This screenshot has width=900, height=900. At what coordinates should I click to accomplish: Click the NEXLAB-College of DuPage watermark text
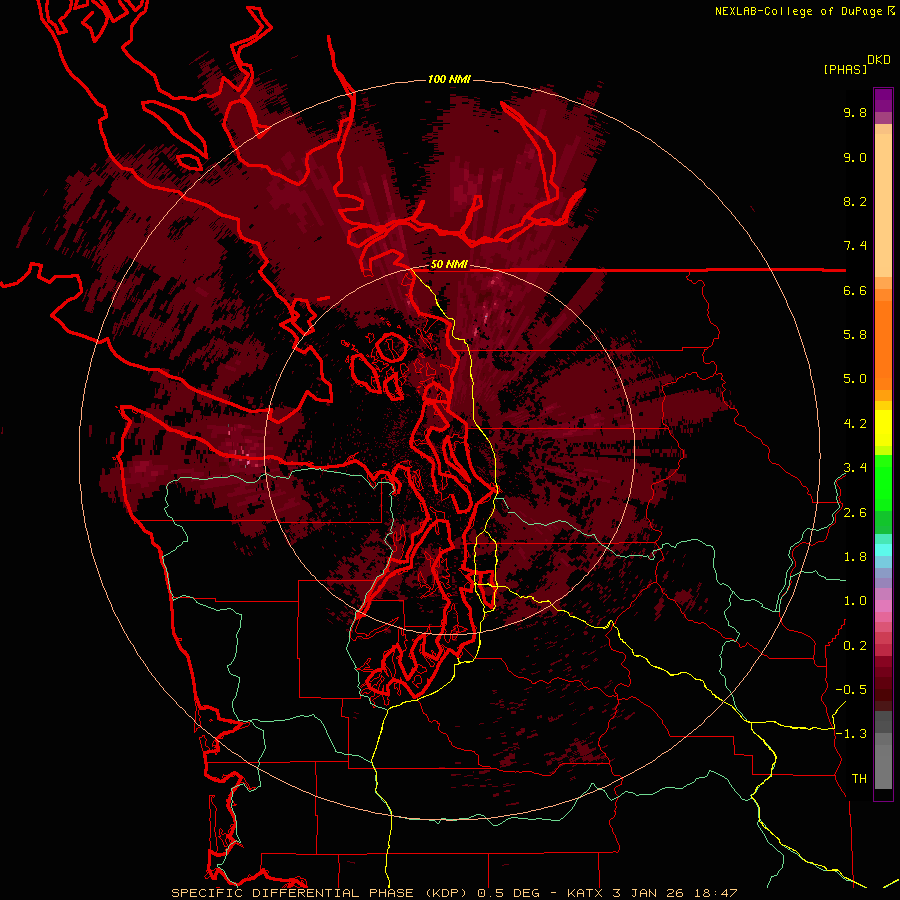[x=798, y=11]
